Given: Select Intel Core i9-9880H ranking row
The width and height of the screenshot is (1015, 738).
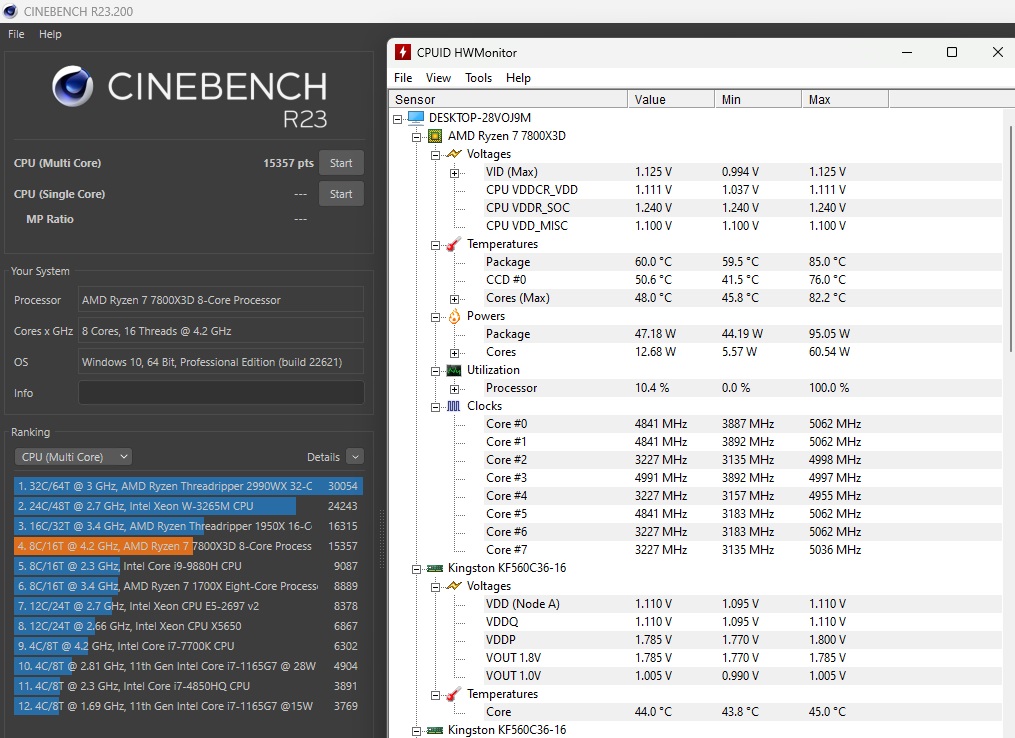Looking at the screenshot, I should click(x=187, y=566).
